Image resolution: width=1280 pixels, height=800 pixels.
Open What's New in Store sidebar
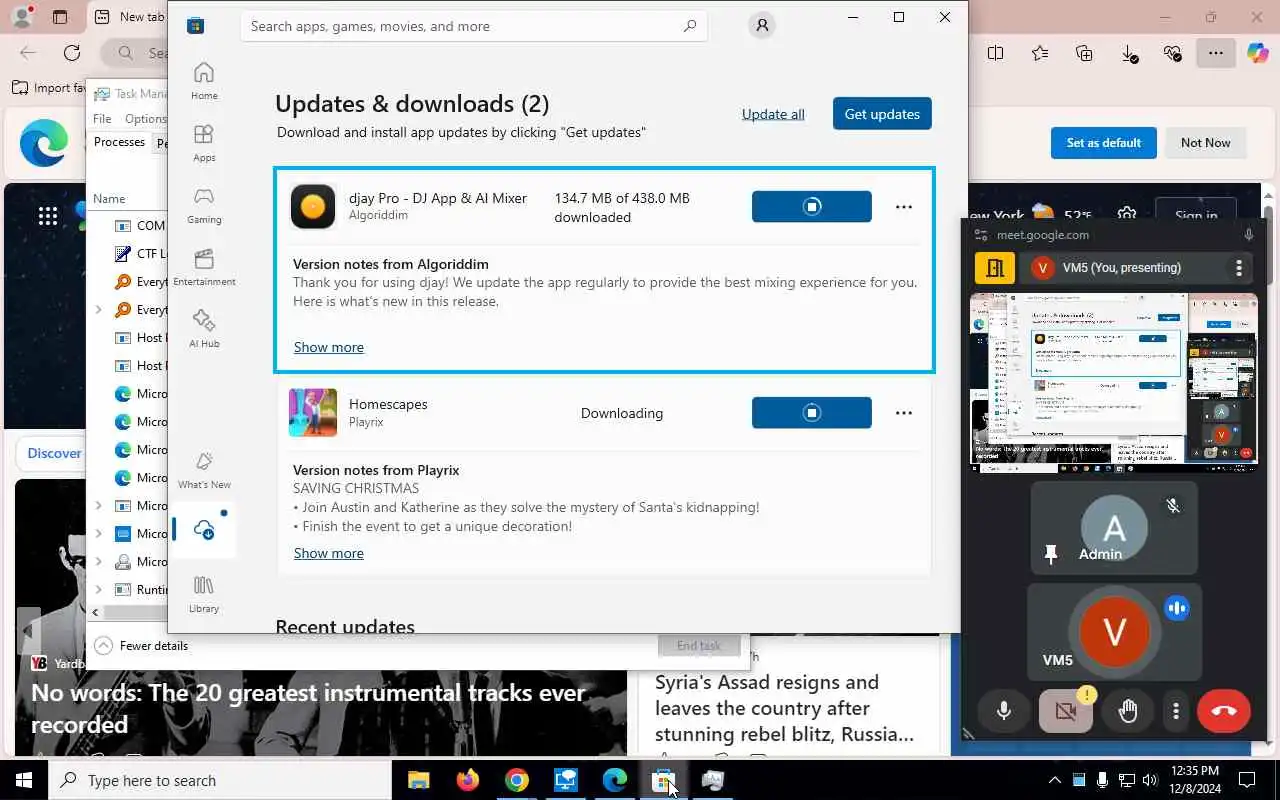[204, 470]
